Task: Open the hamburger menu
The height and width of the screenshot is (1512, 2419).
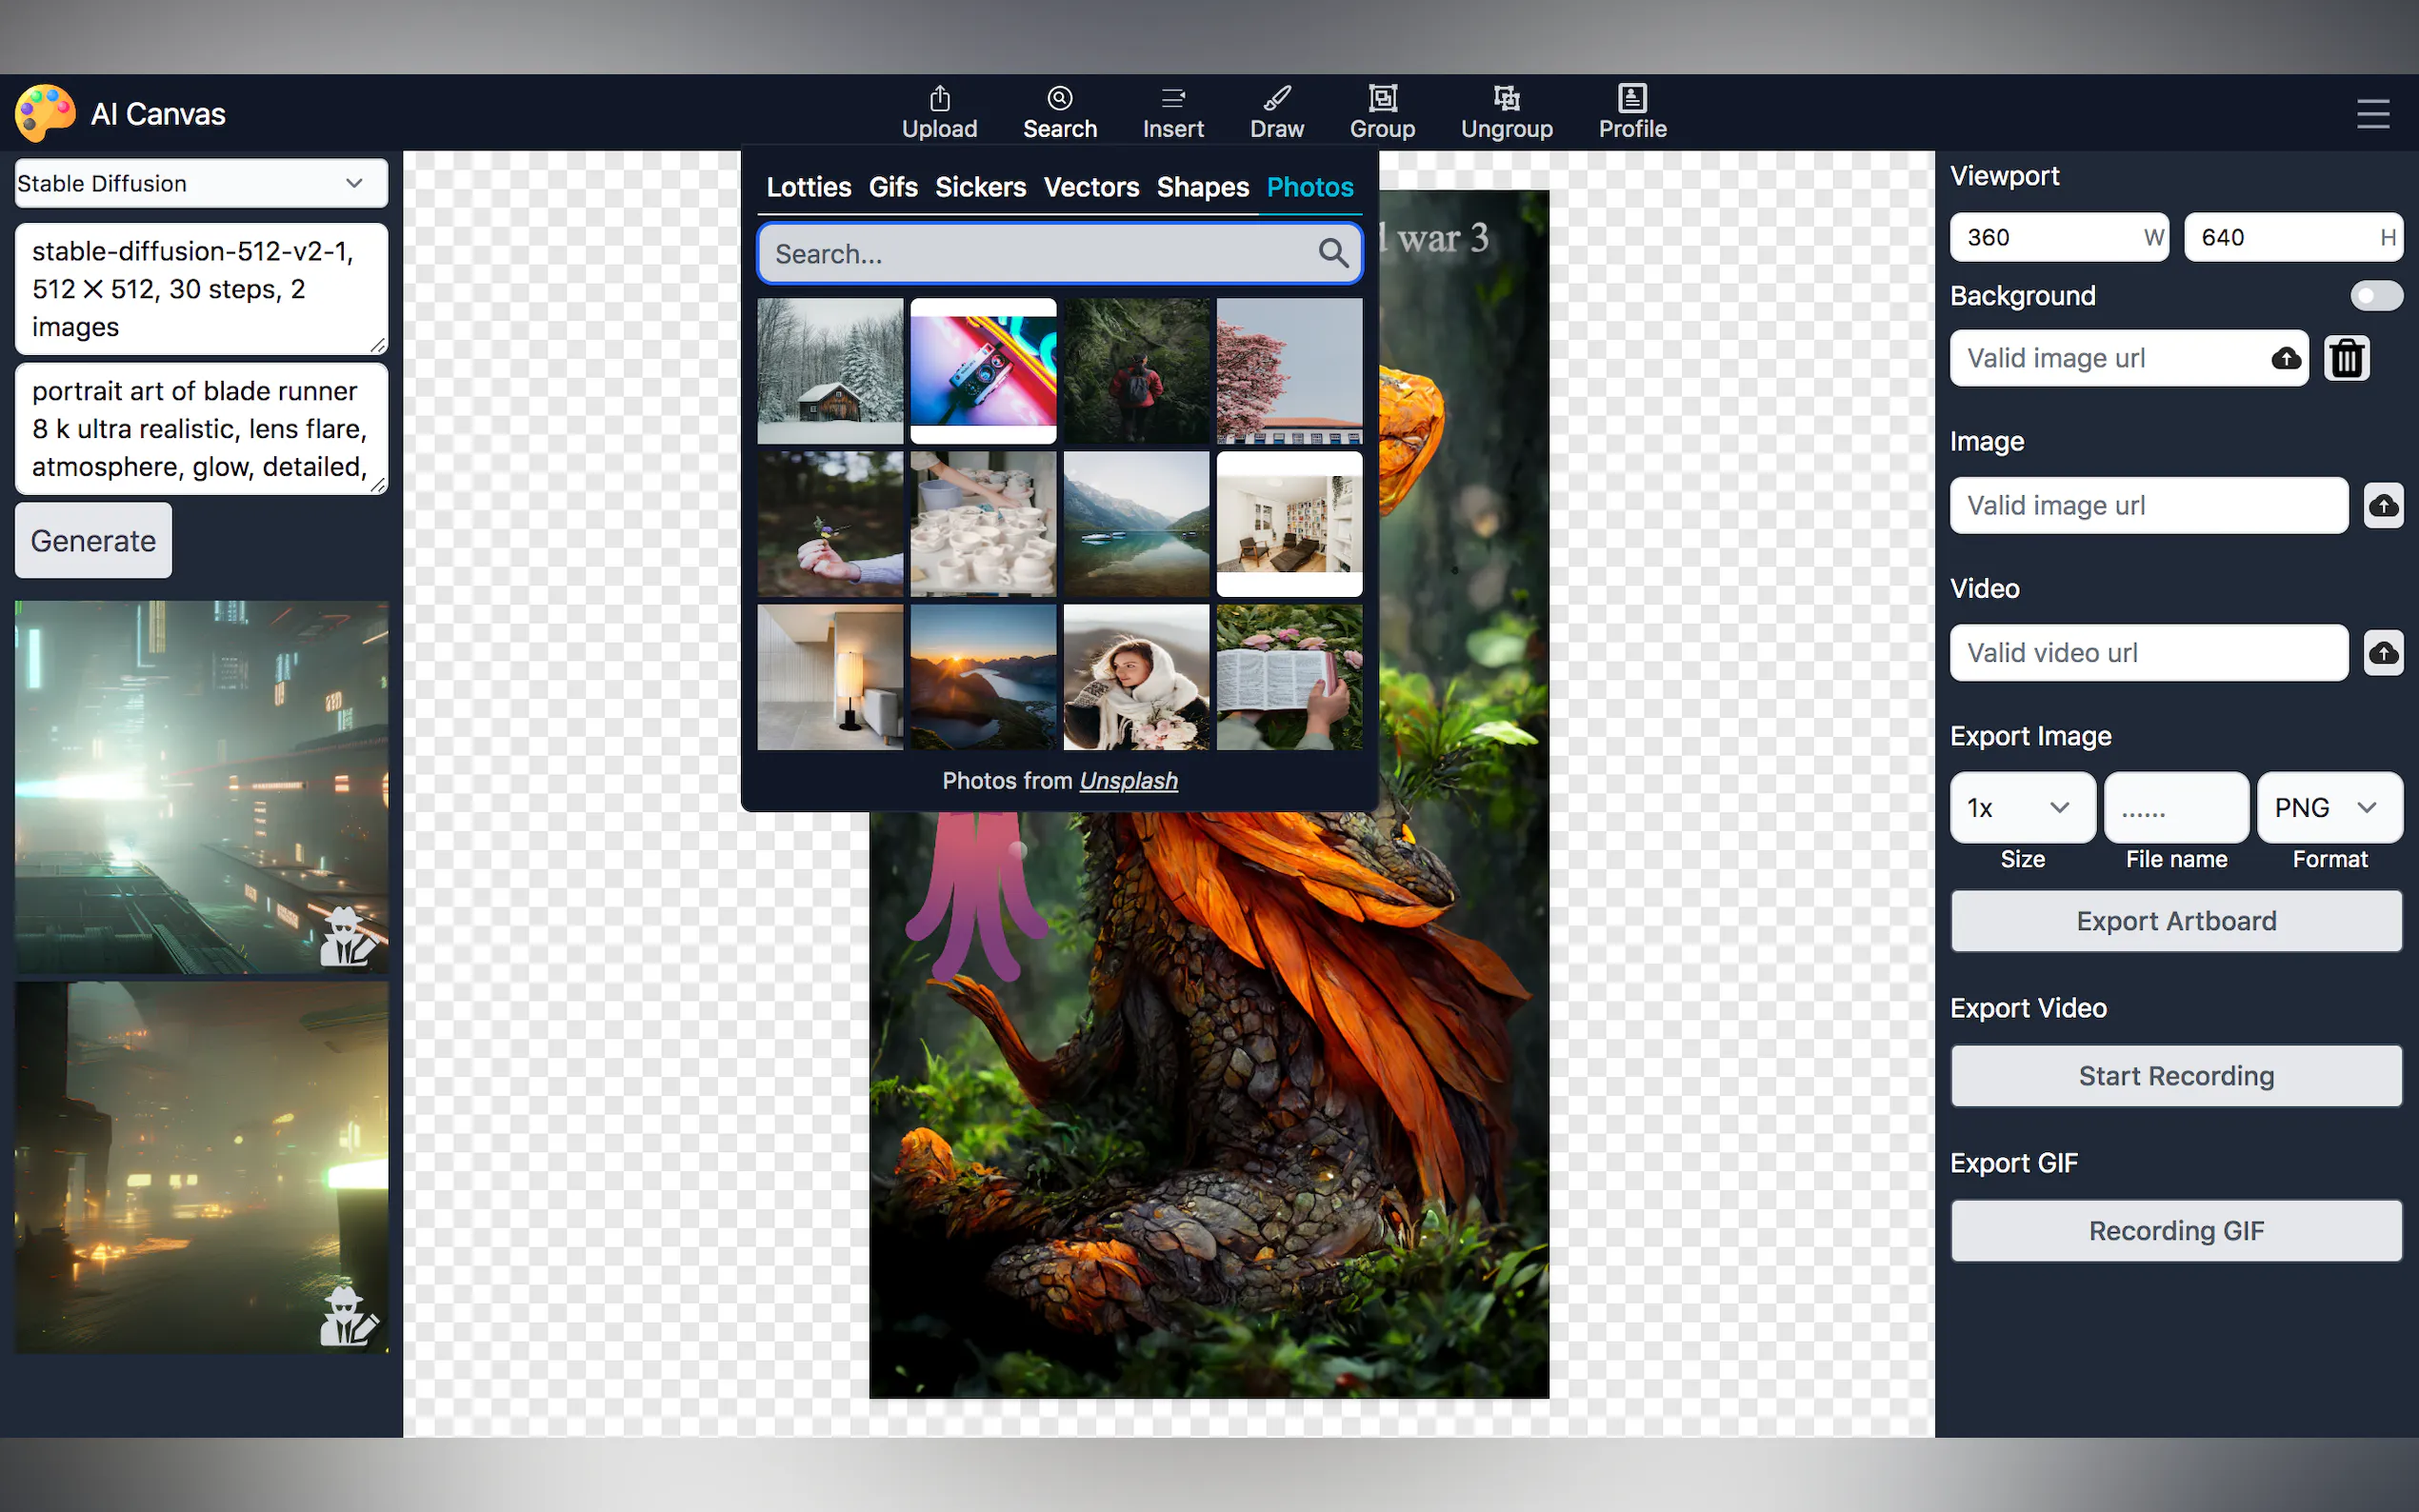Action: tap(2372, 113)
